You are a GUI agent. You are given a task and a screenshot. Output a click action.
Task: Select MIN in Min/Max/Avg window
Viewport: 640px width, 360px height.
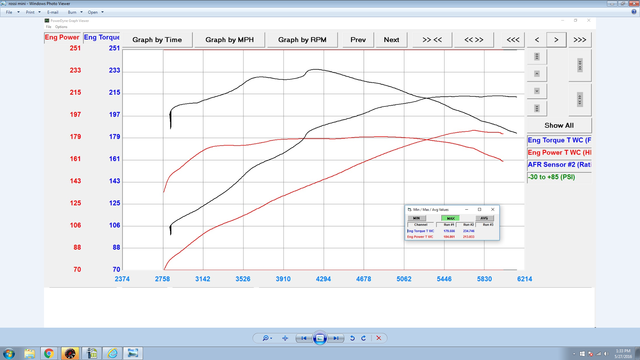click(x=417, y=218)
